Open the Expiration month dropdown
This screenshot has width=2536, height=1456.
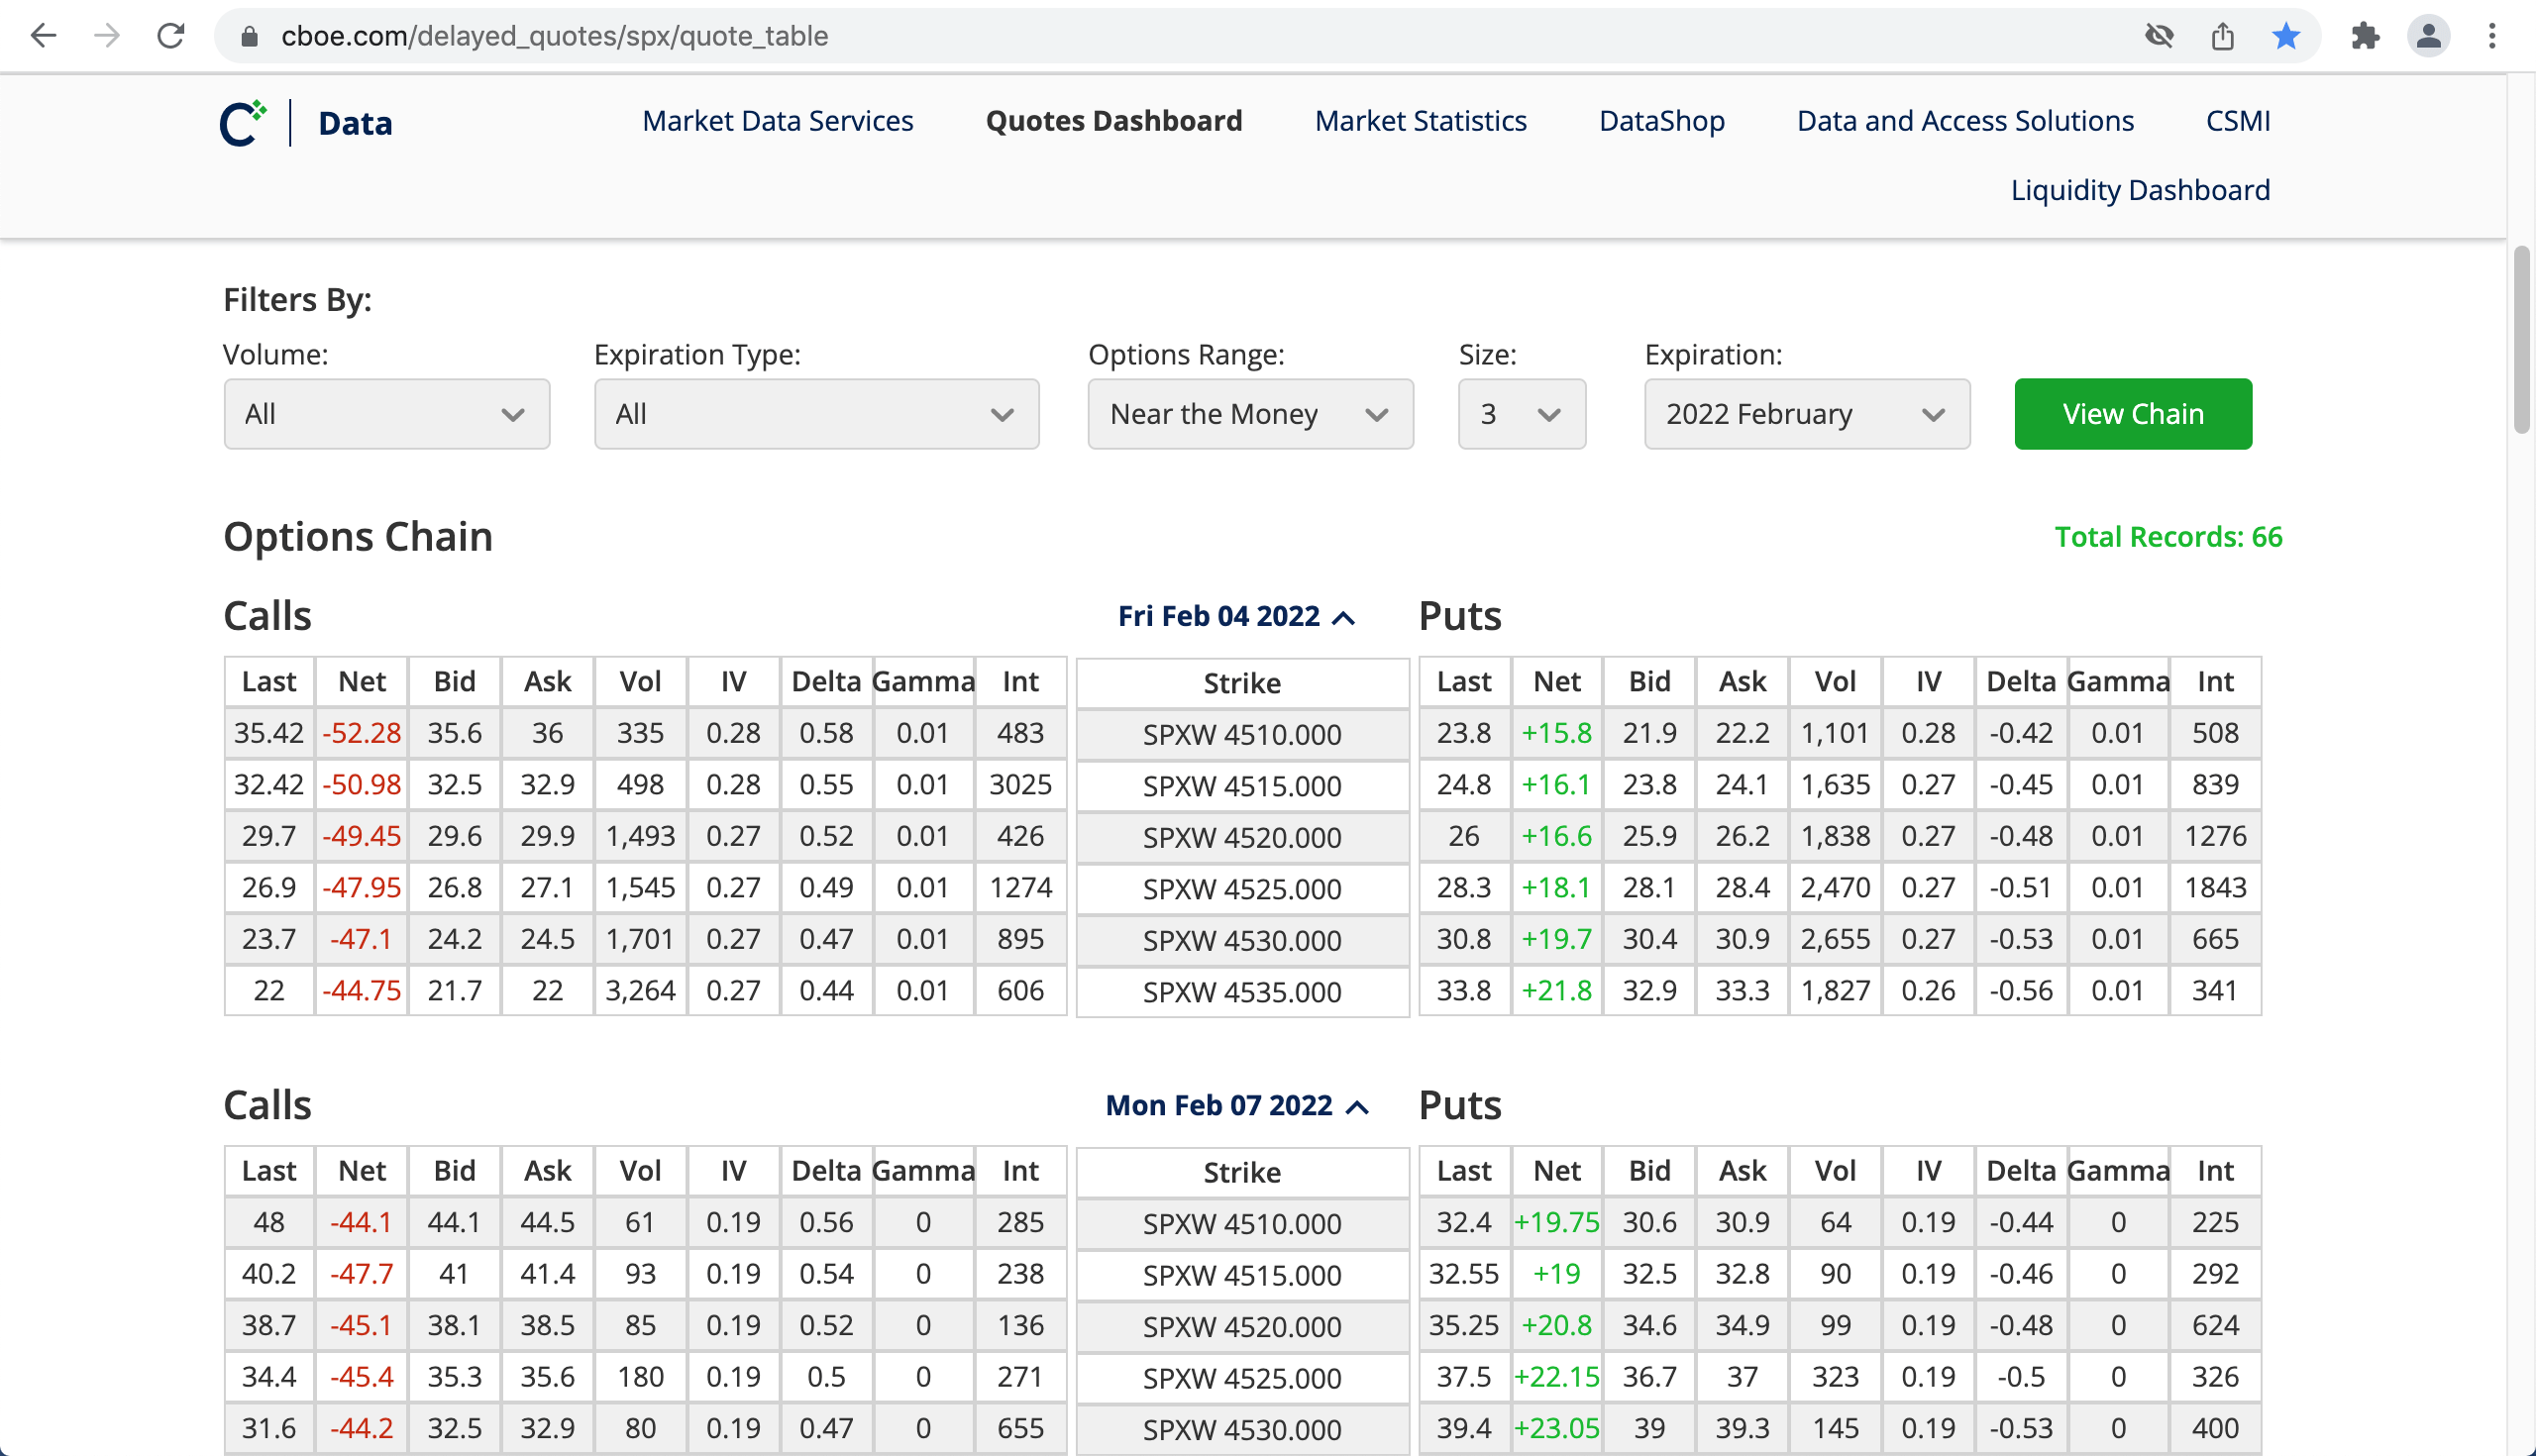click(1806, 414)
